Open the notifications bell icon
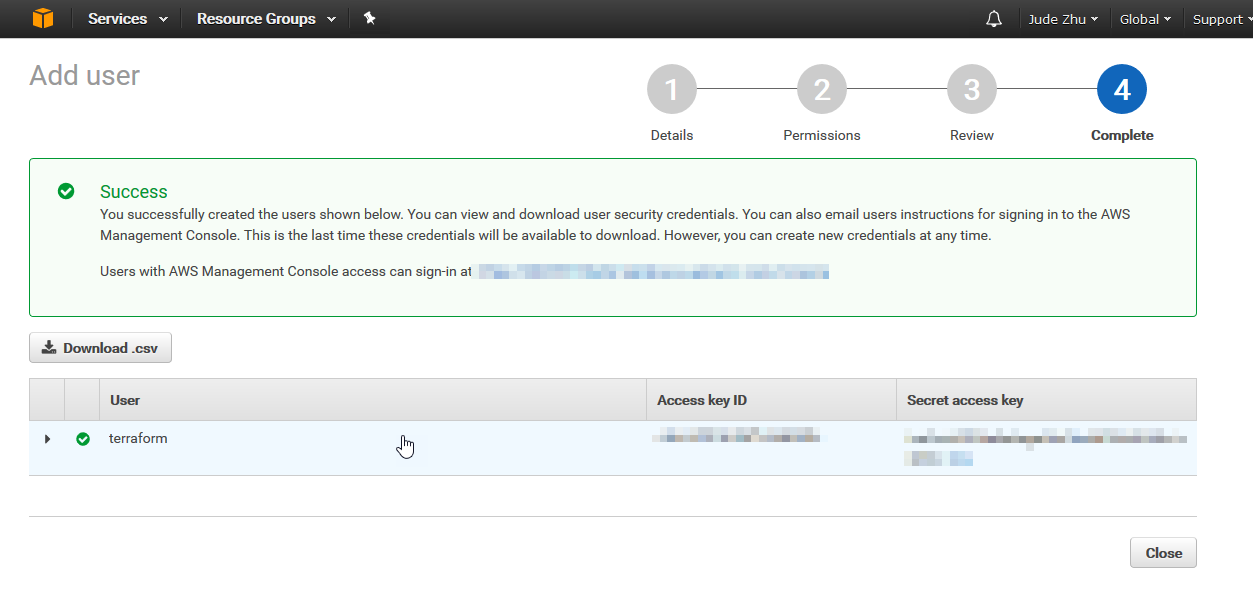This screenshot has height=590, width=1253. 993,19
